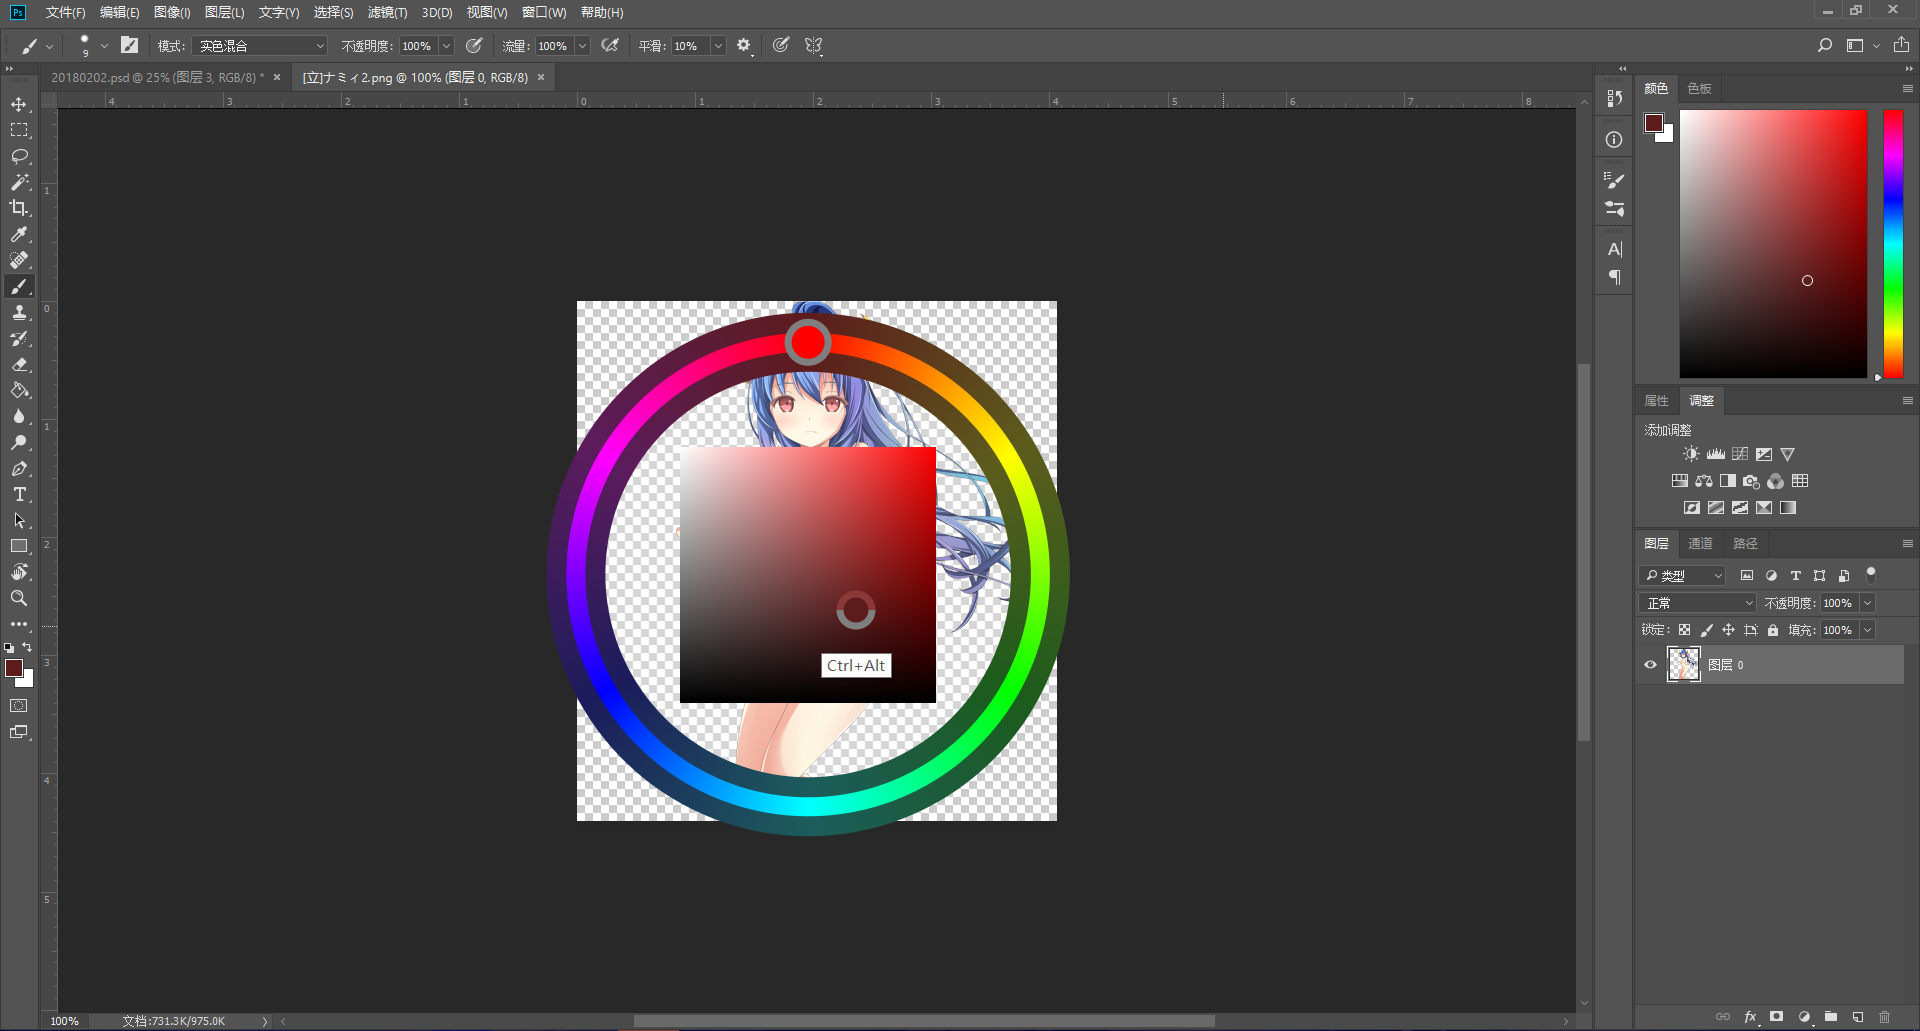The image size is (1920, 1031).
Task: Select the Healing Brush tool
Action: tap(19, 260)
